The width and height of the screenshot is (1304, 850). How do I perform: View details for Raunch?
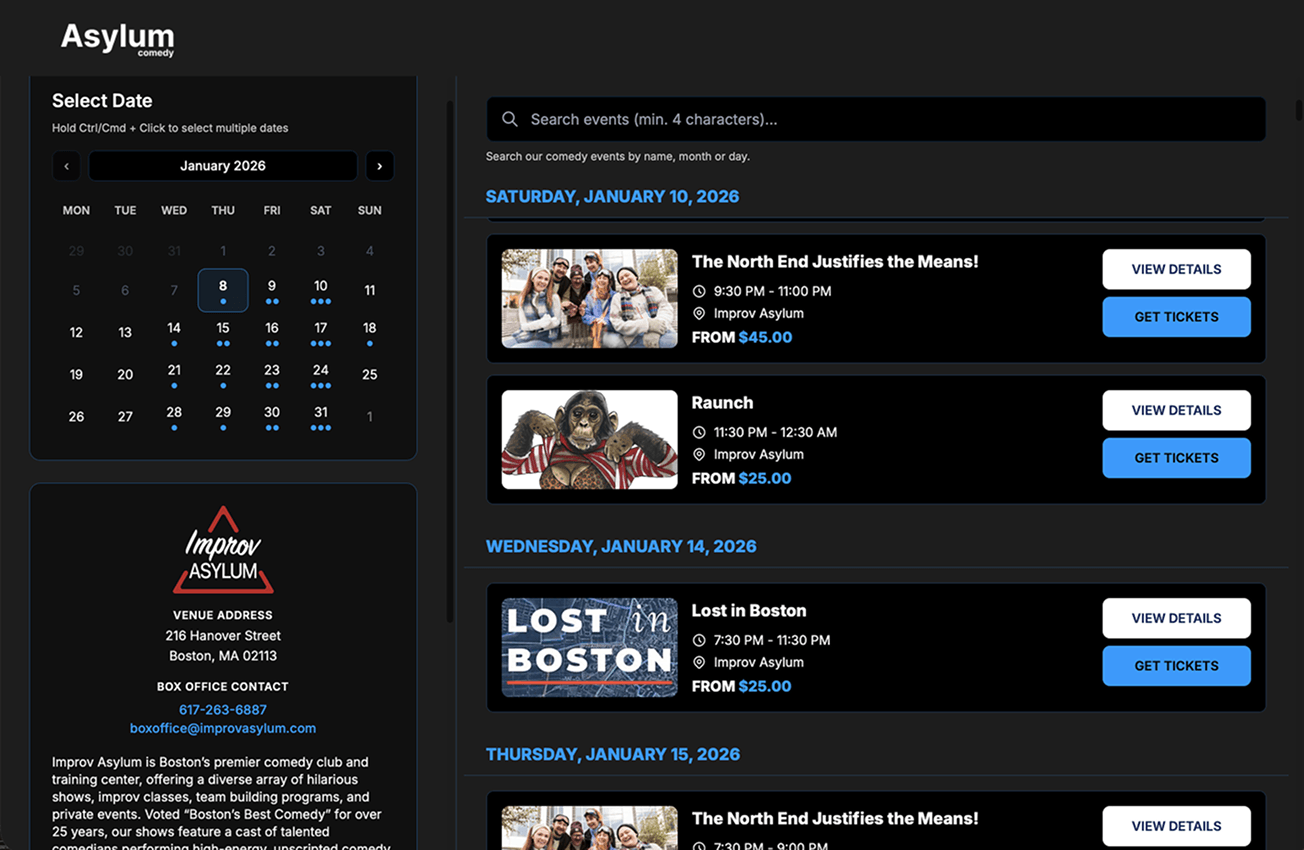click(x=1176, y=410)
